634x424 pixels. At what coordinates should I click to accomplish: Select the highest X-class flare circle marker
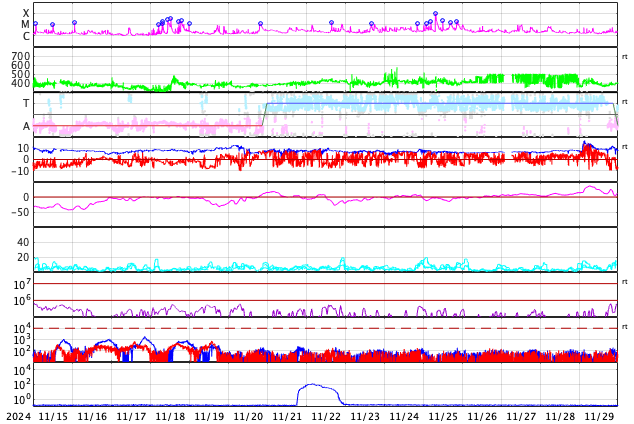[435, 14]
